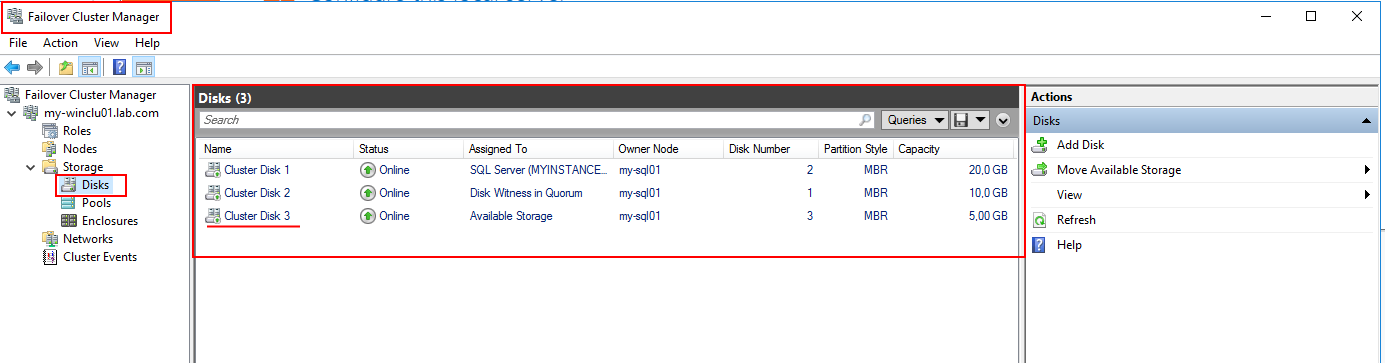Image resolution: width=1385 pixels, height=363 pixels.
Task: Select the Failover Cluster Manager root node
Action: click(90, 95)
